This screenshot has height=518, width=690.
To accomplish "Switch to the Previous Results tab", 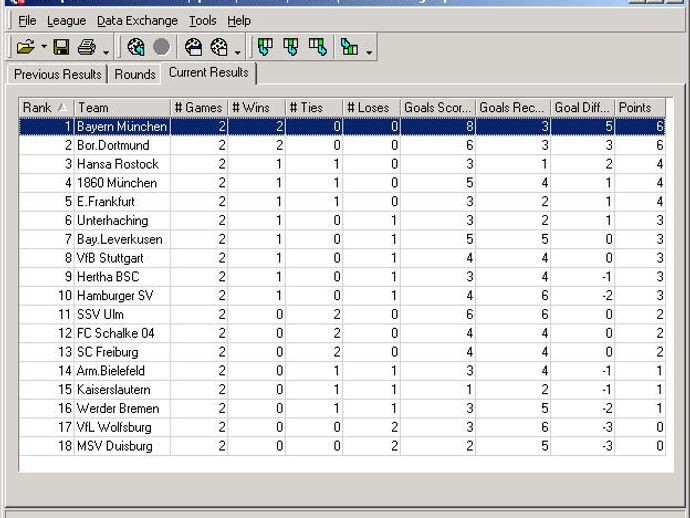I will pos(58,74).
